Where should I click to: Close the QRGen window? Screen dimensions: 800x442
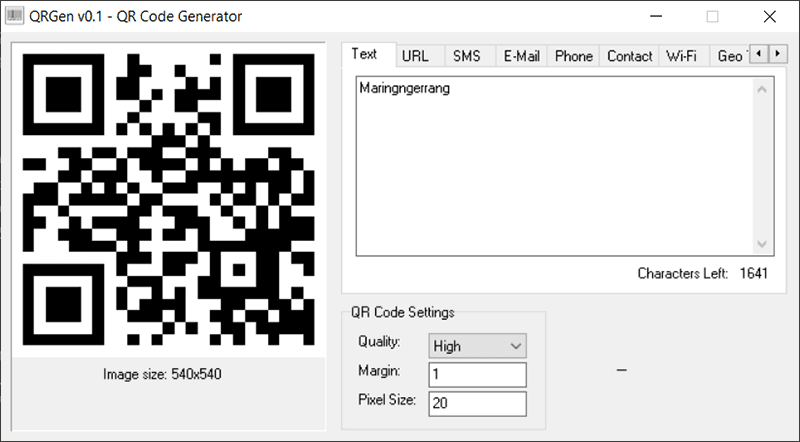769,16
